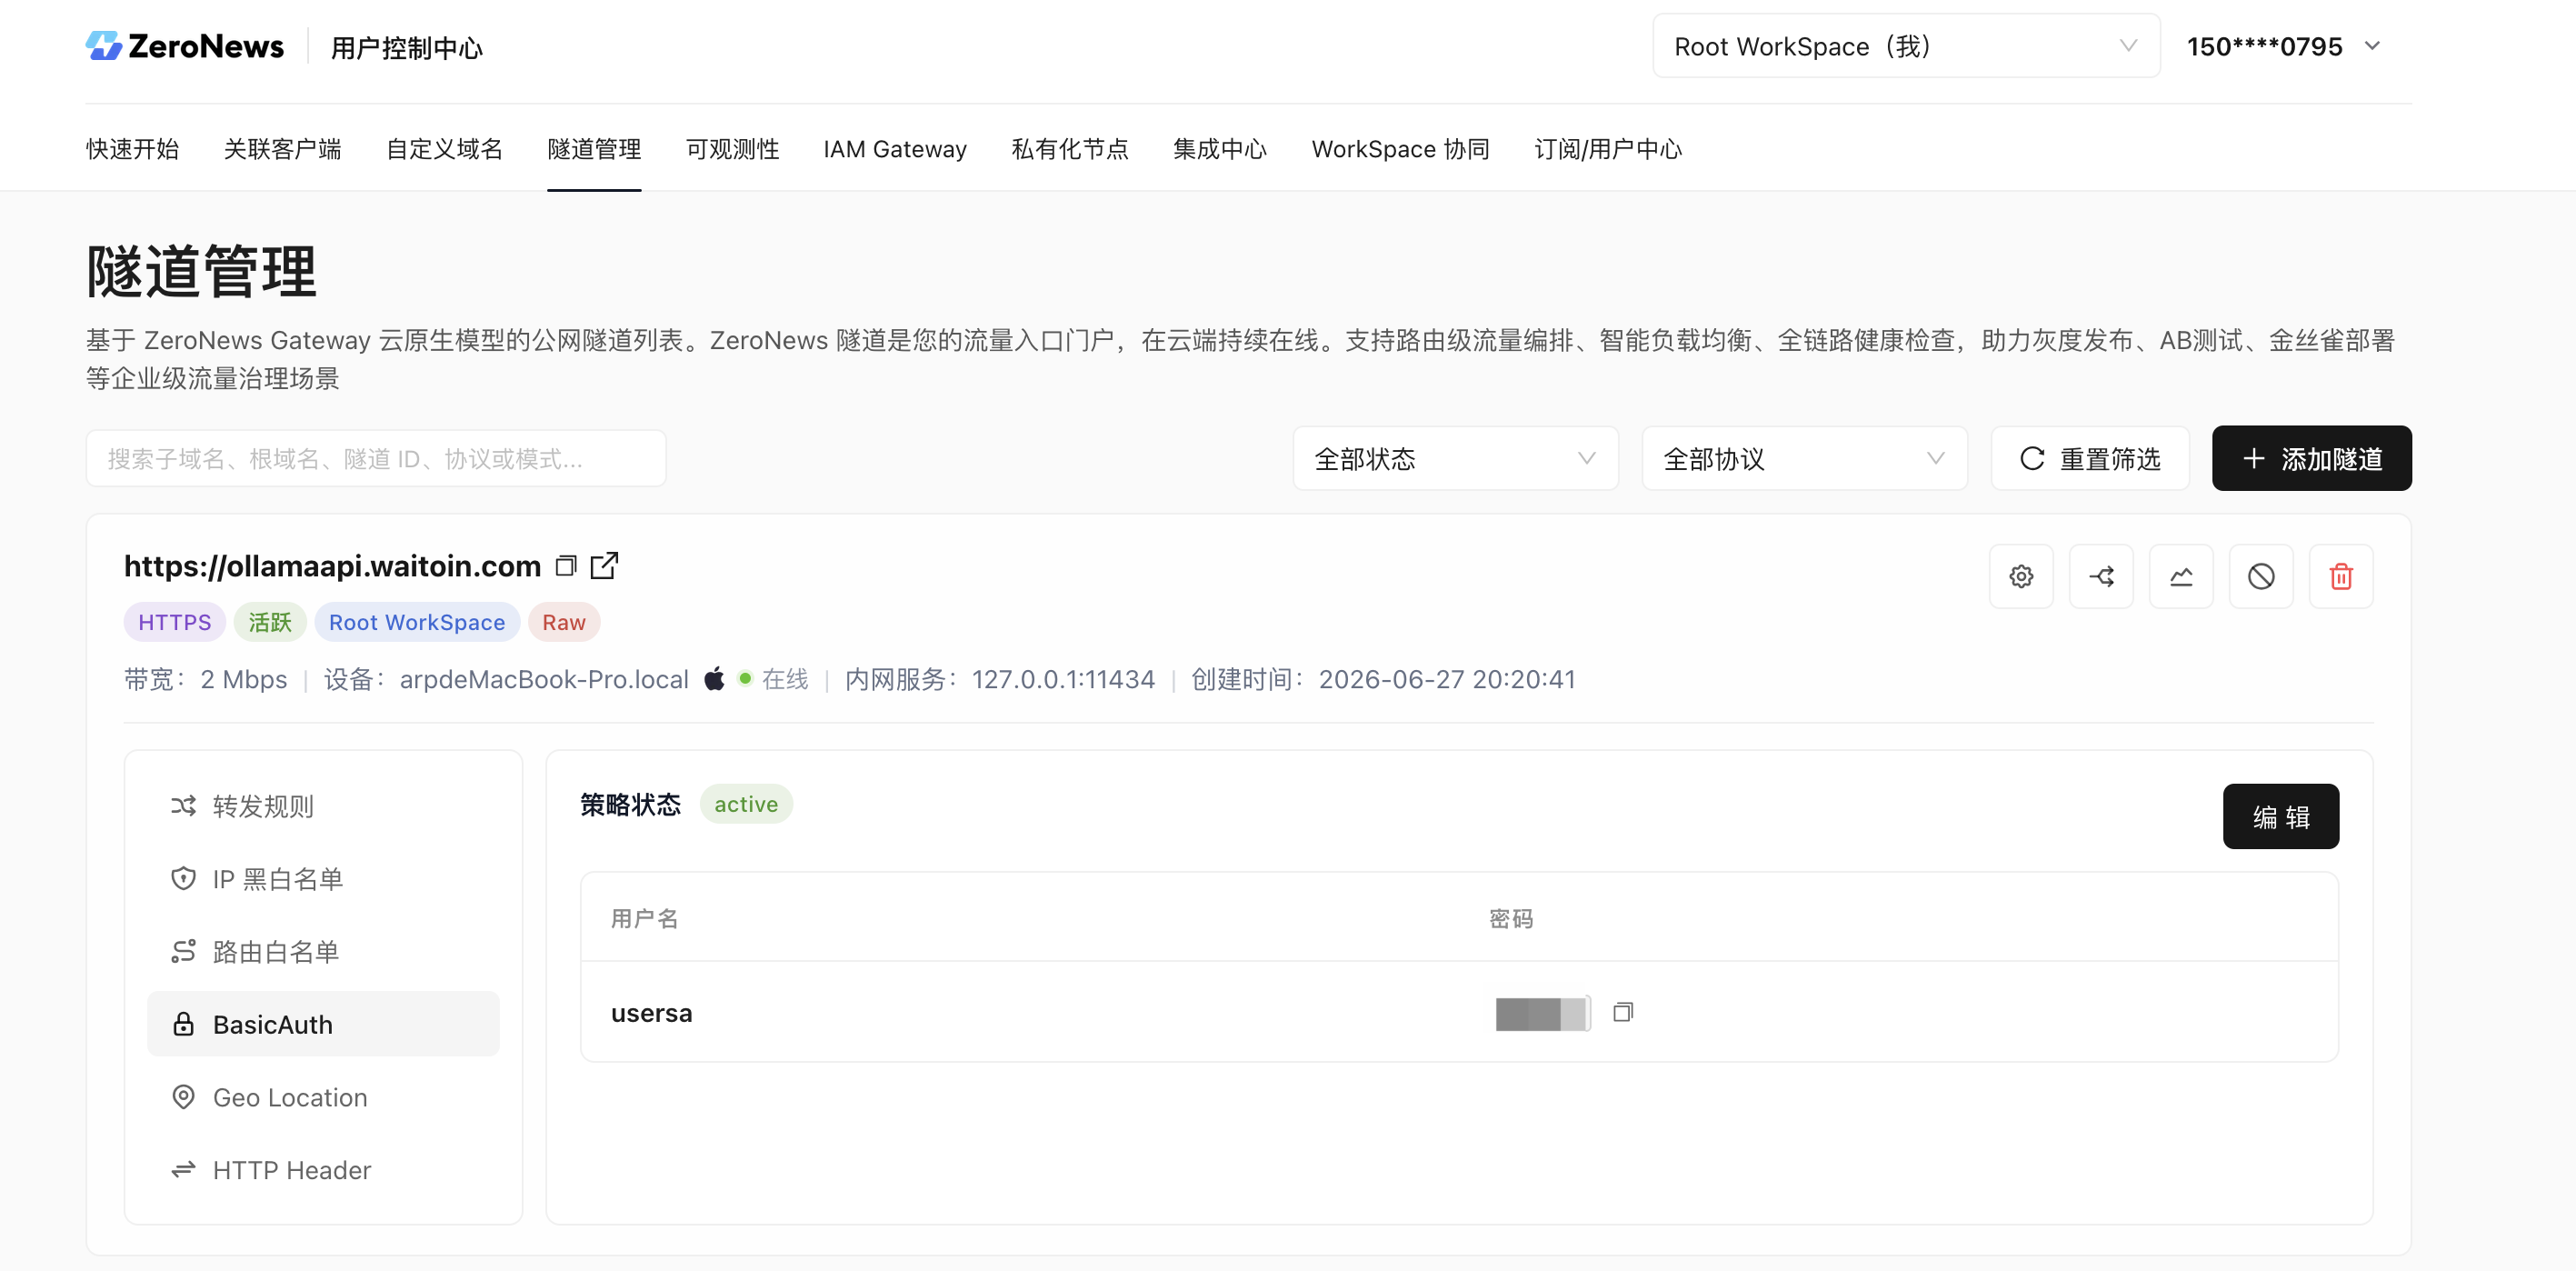The height and width of the screenshot is (1271, 2576).
Task: Click the BasicAuth lock icon
Action: [x=183, y=1024]
